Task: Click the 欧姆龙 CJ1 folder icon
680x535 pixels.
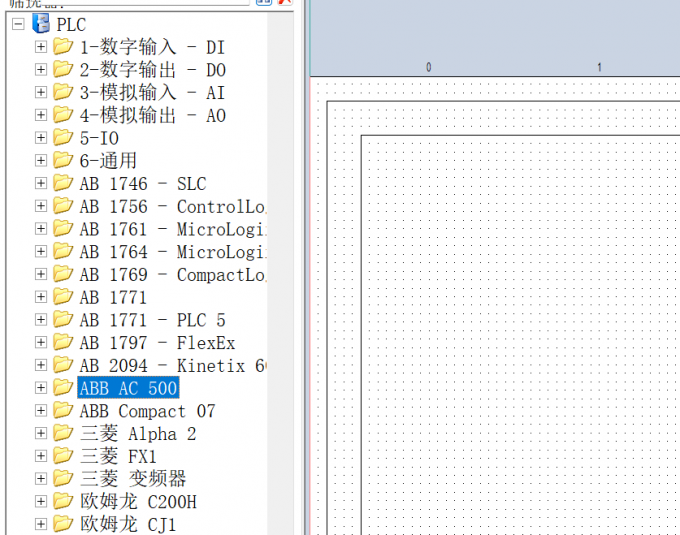Action: click(x=63, y=524)
